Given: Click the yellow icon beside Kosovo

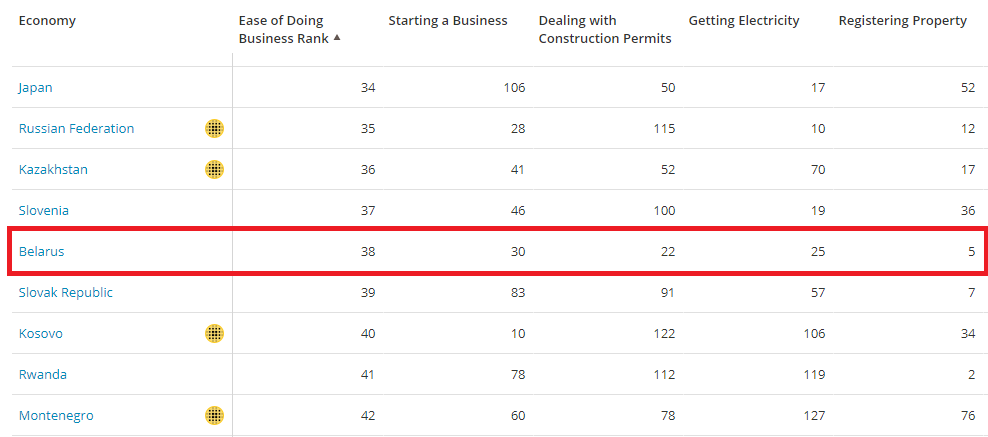Looking at the screenshot, I should click(214, 333).
